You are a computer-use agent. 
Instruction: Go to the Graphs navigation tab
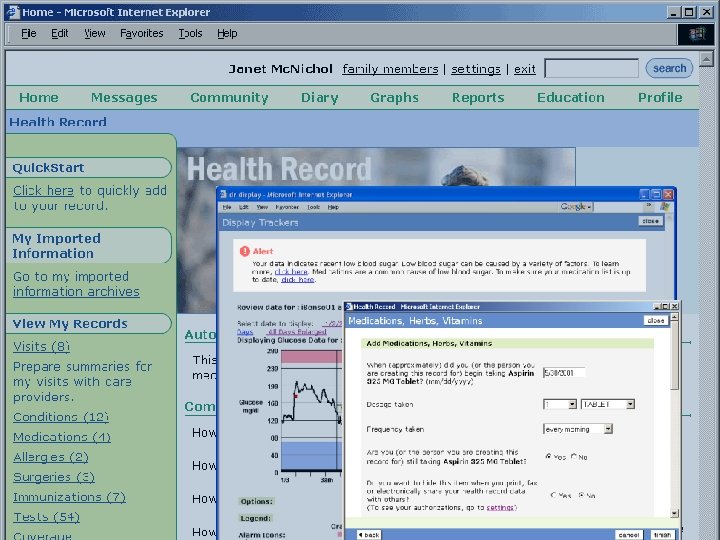click(x=394, y=97)
